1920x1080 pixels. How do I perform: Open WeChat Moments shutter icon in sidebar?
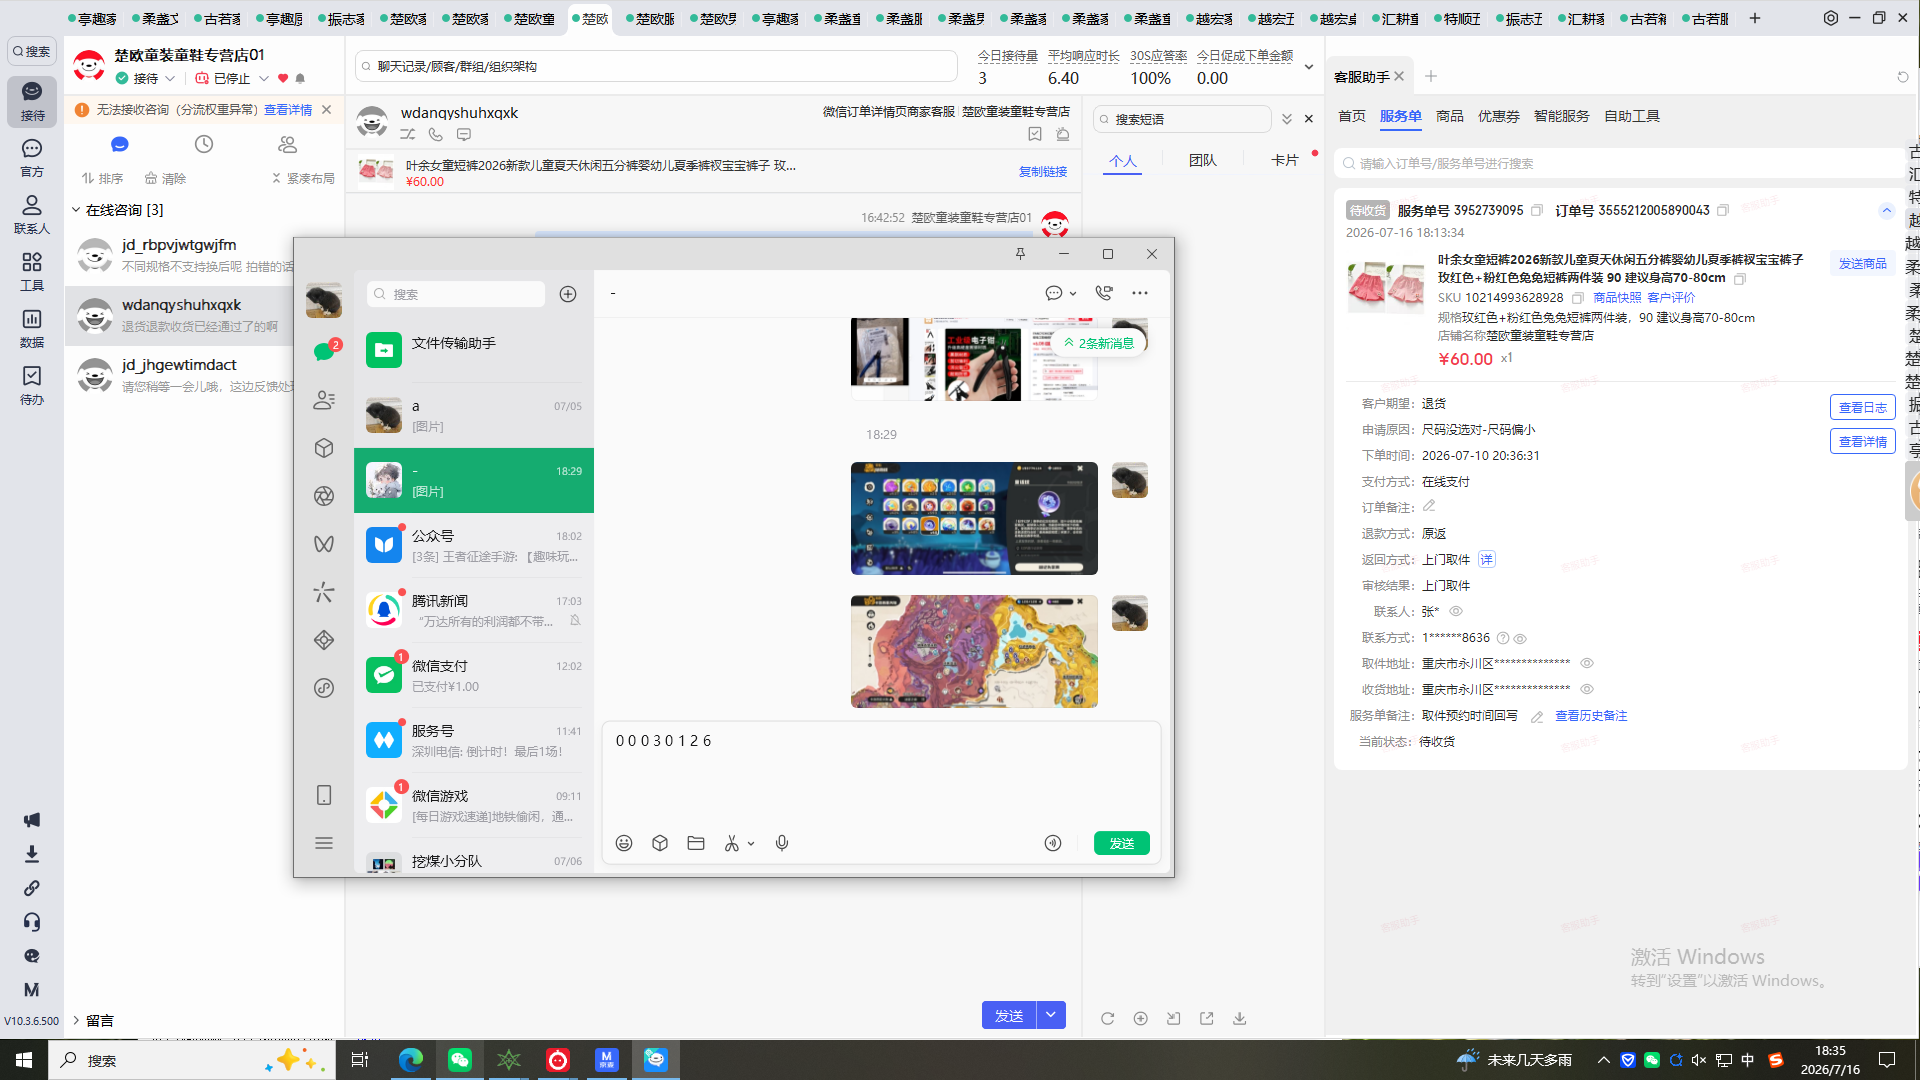324,496
